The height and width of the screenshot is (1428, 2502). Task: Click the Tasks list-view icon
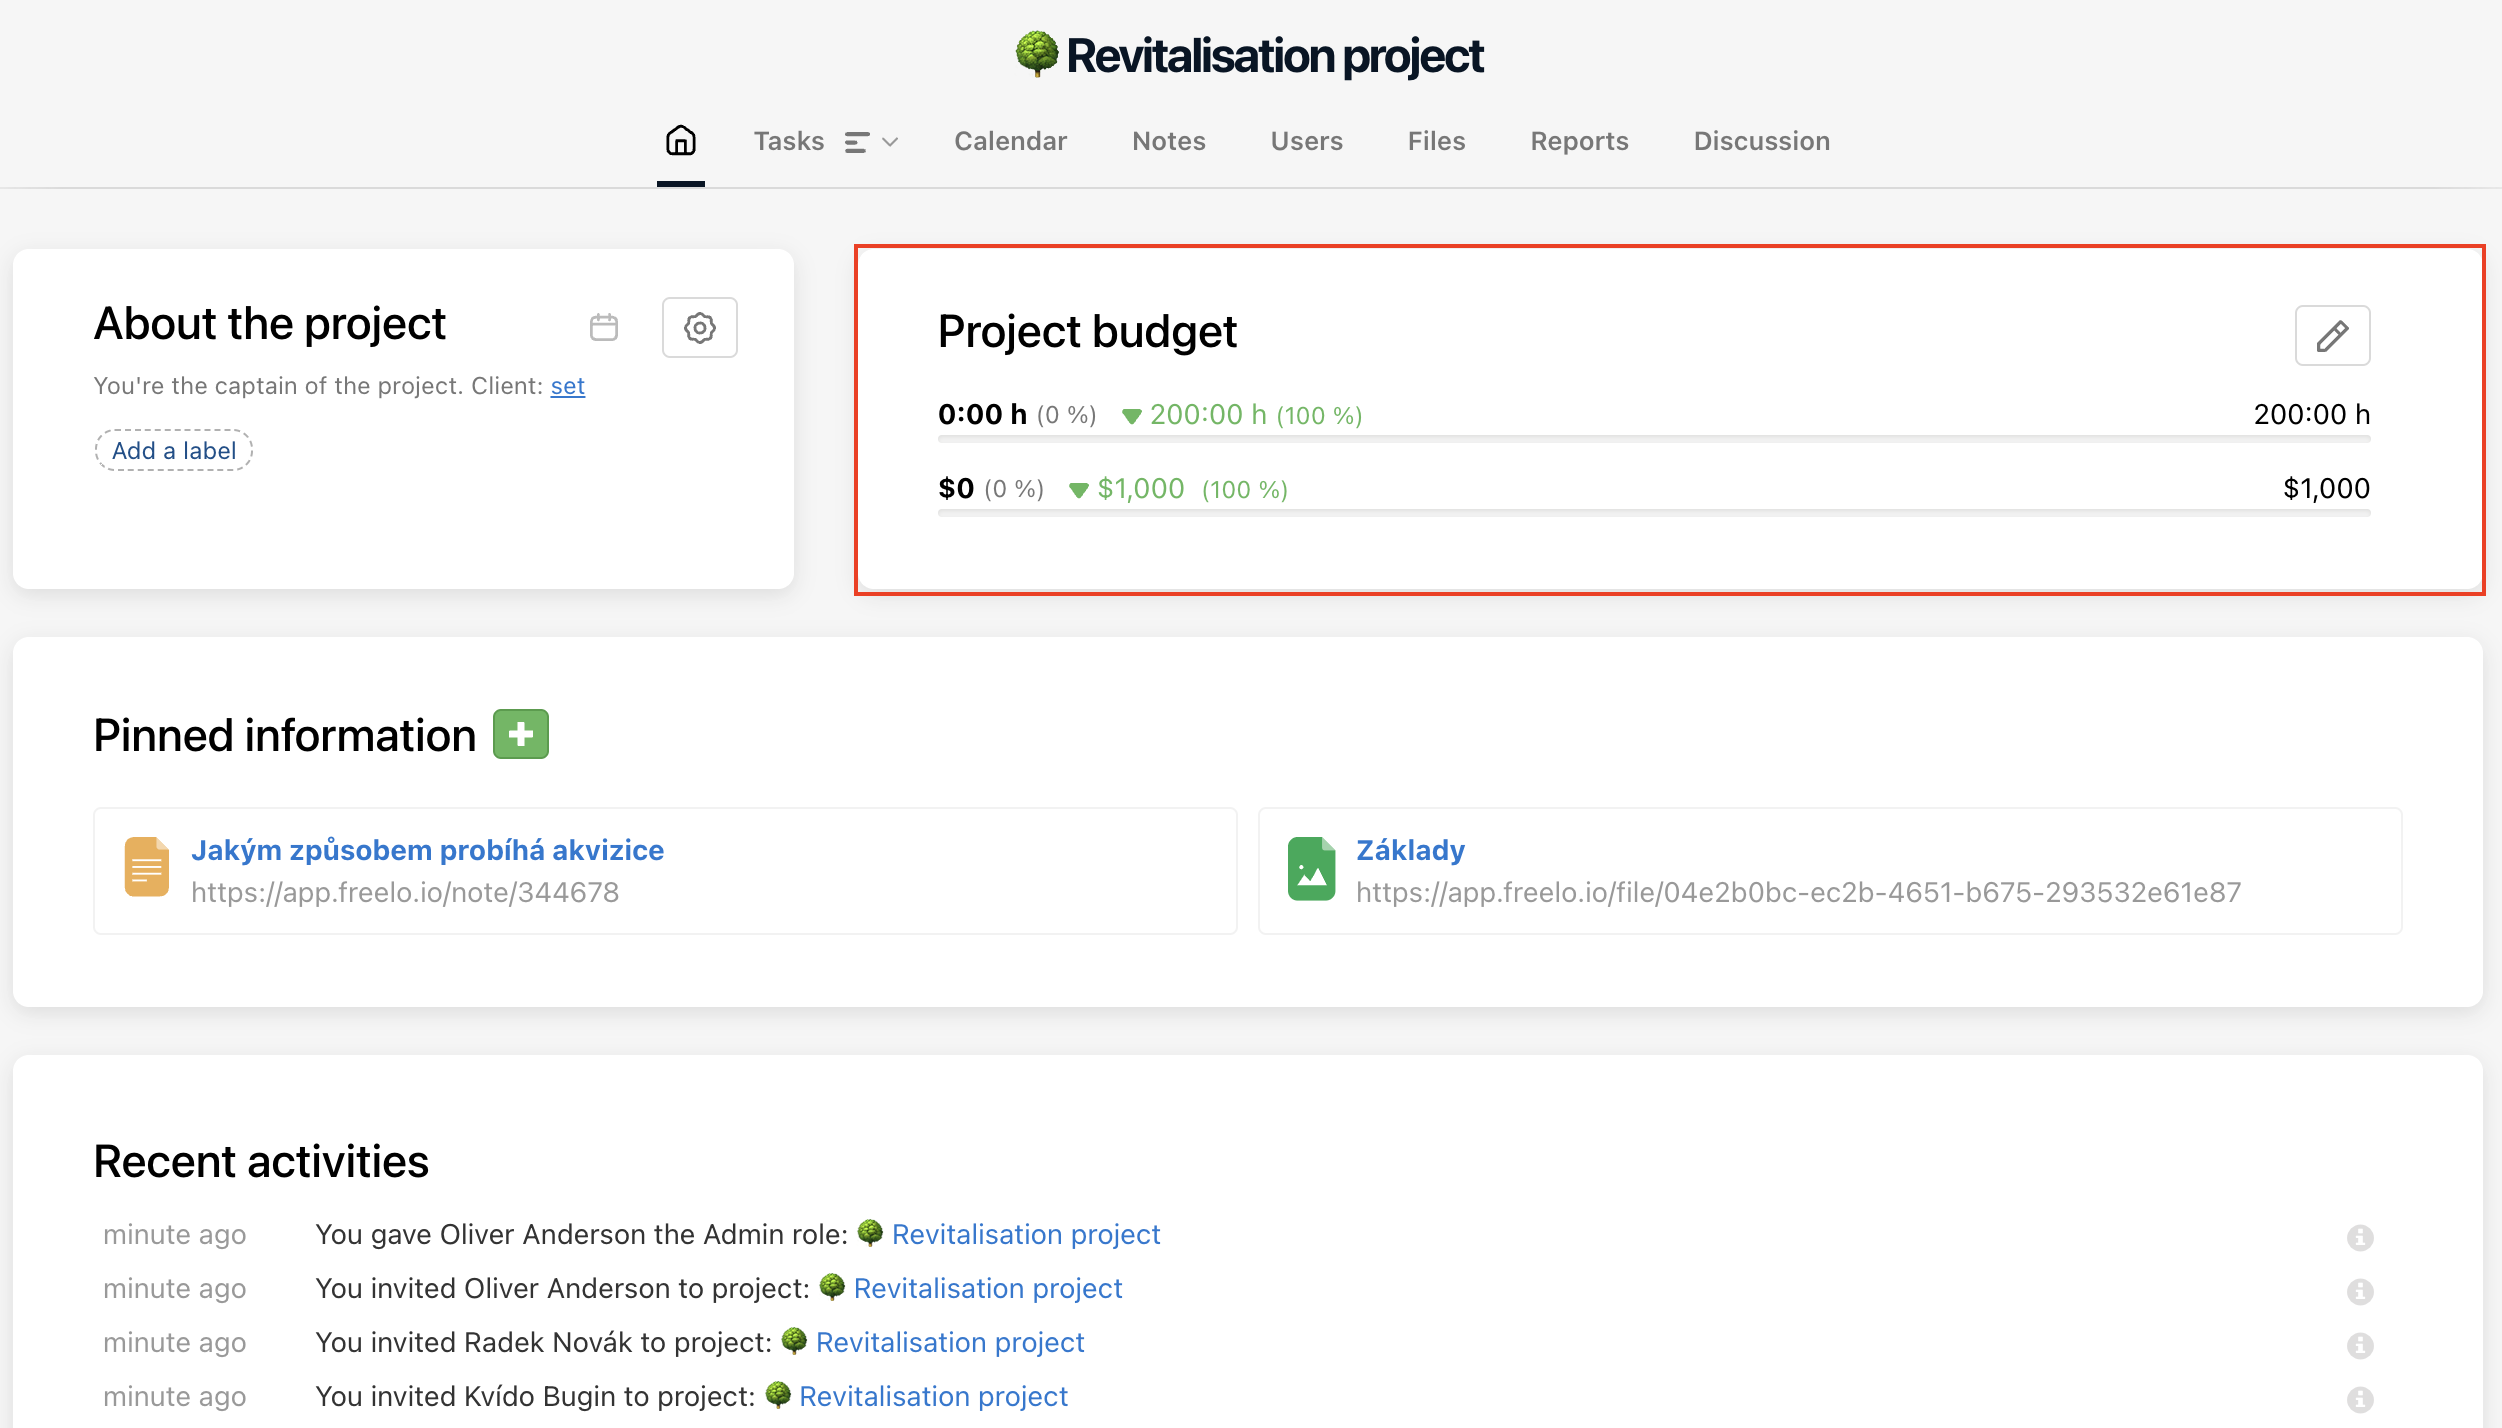point(857,143)
